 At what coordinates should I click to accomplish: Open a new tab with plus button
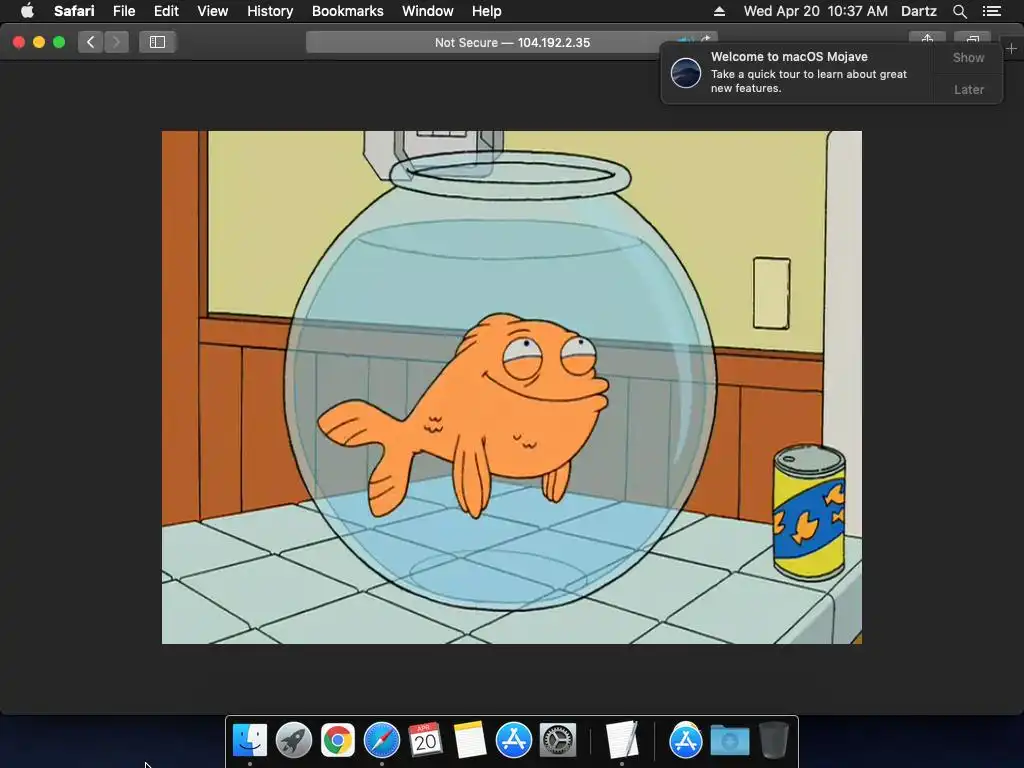(1011, 48)
